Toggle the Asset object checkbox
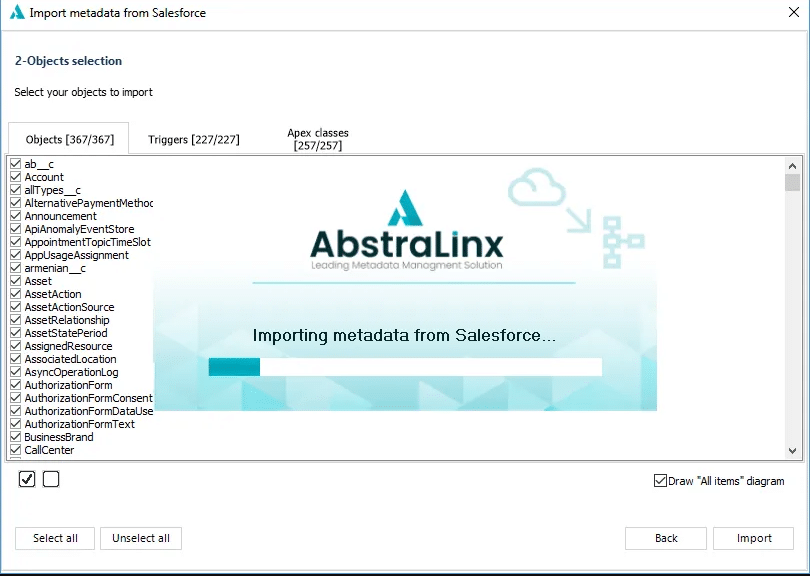 coord(16,281)
